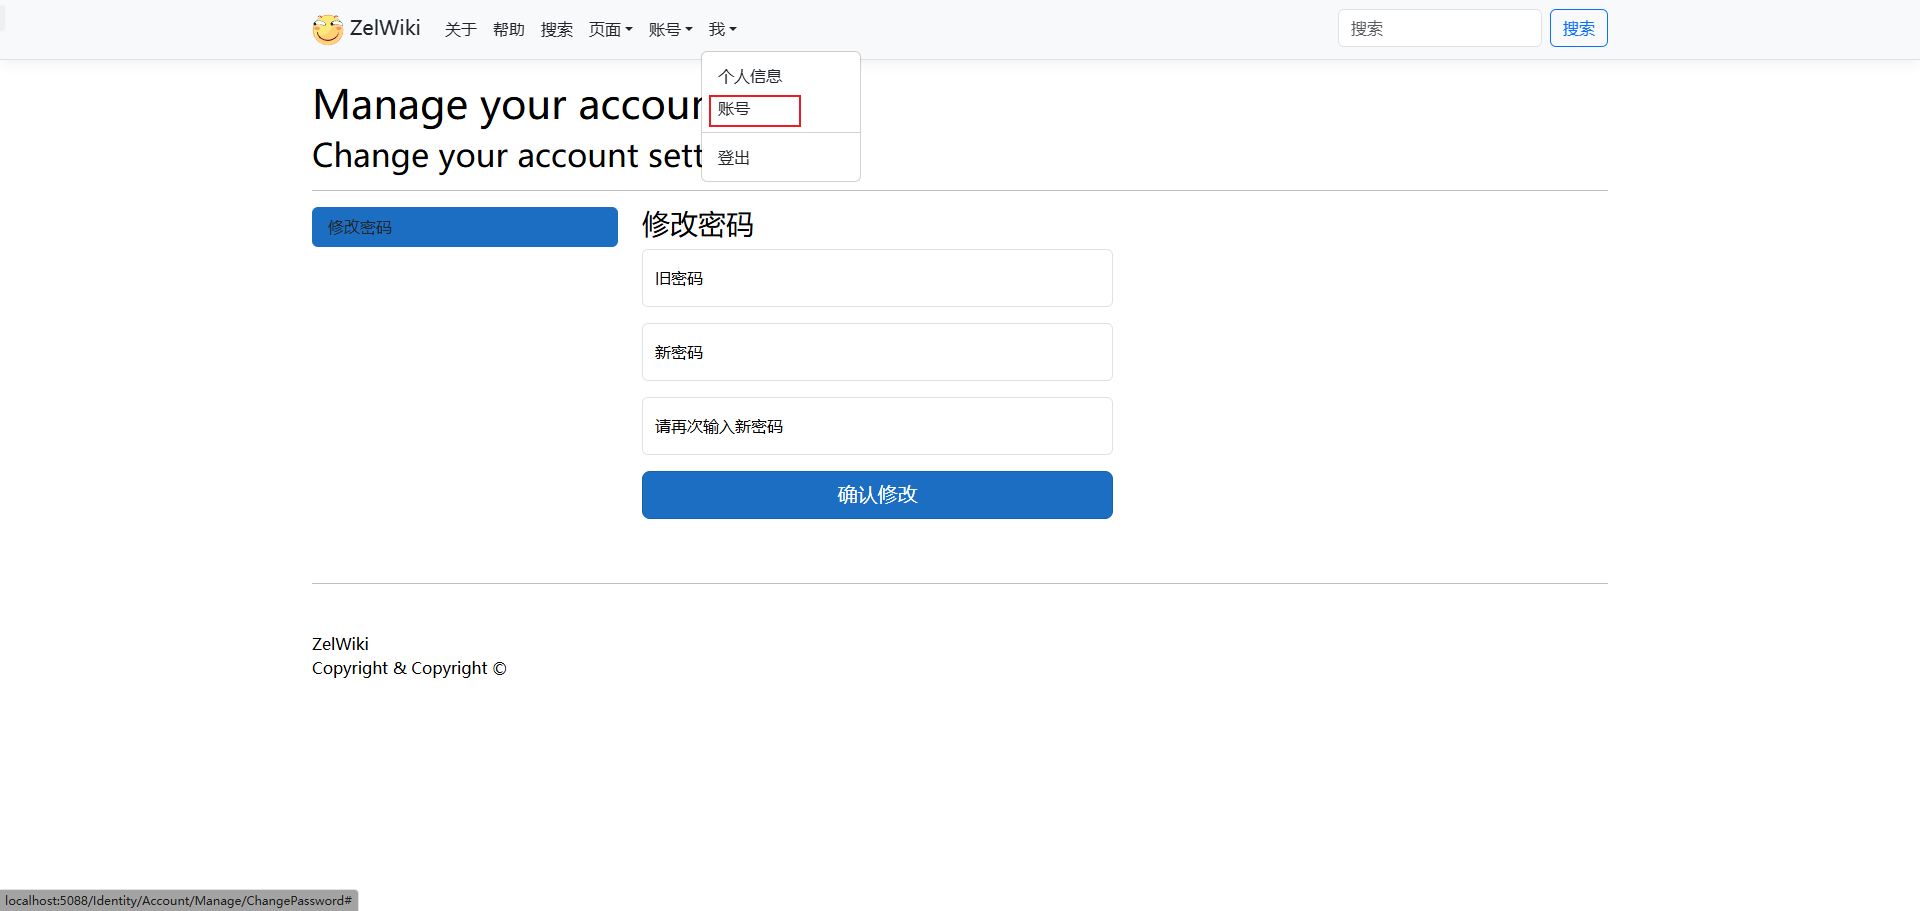Expand the 账号 dropdown in navbar
The image size is (1920, 911).
[x=670, y=30]
